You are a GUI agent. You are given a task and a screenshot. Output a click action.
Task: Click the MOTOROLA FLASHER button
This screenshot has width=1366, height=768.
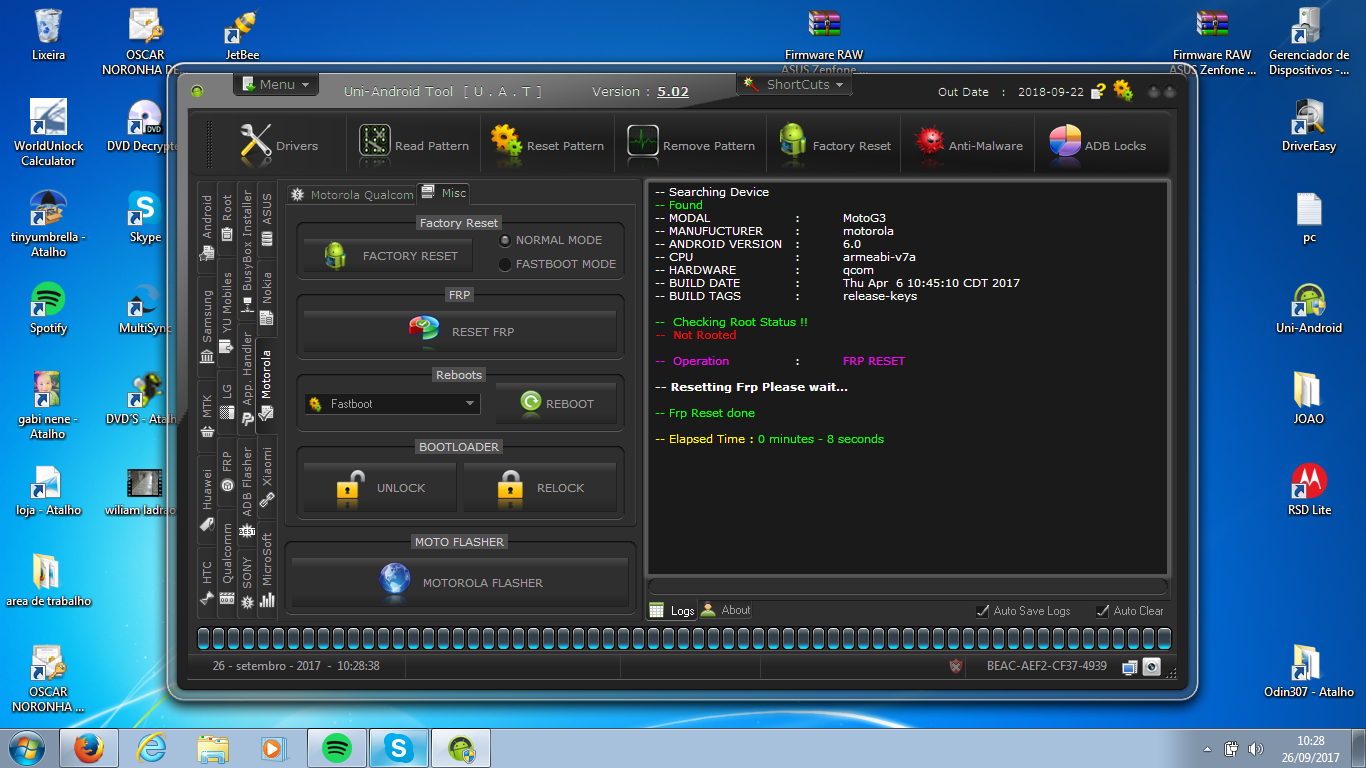(x=460, y=582)
